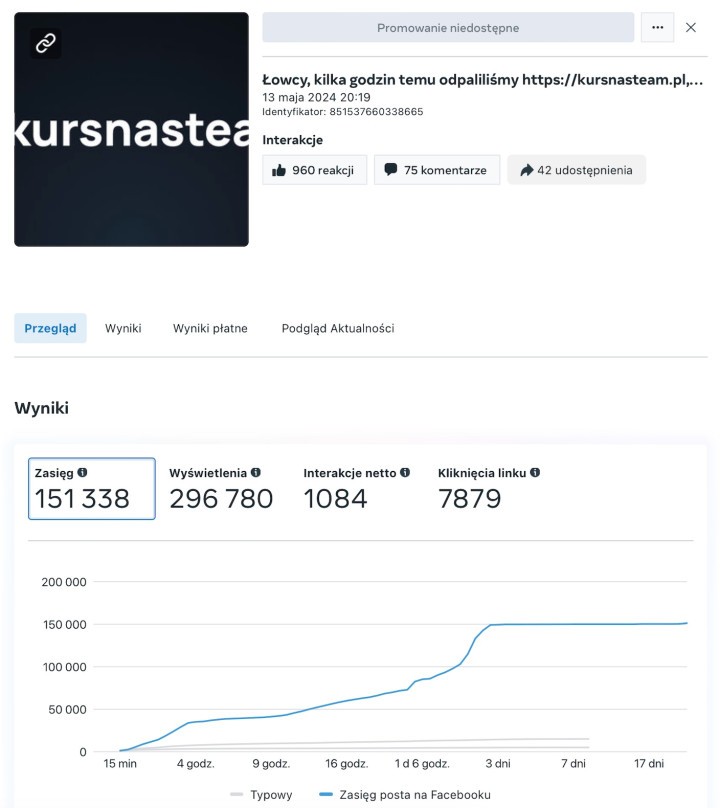This screenshot has height=808, width=720.
Task: Click the info icon beside Kliknięcia linku
Action: tap(535, 472)
